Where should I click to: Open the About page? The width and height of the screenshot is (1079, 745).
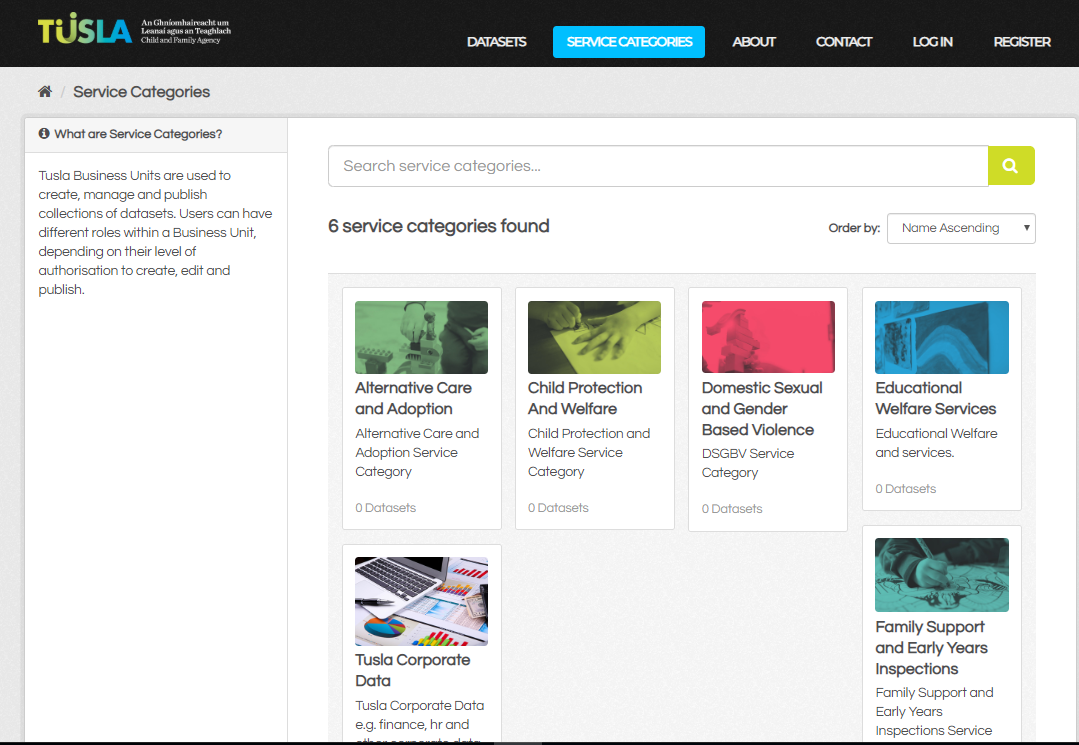754,42
